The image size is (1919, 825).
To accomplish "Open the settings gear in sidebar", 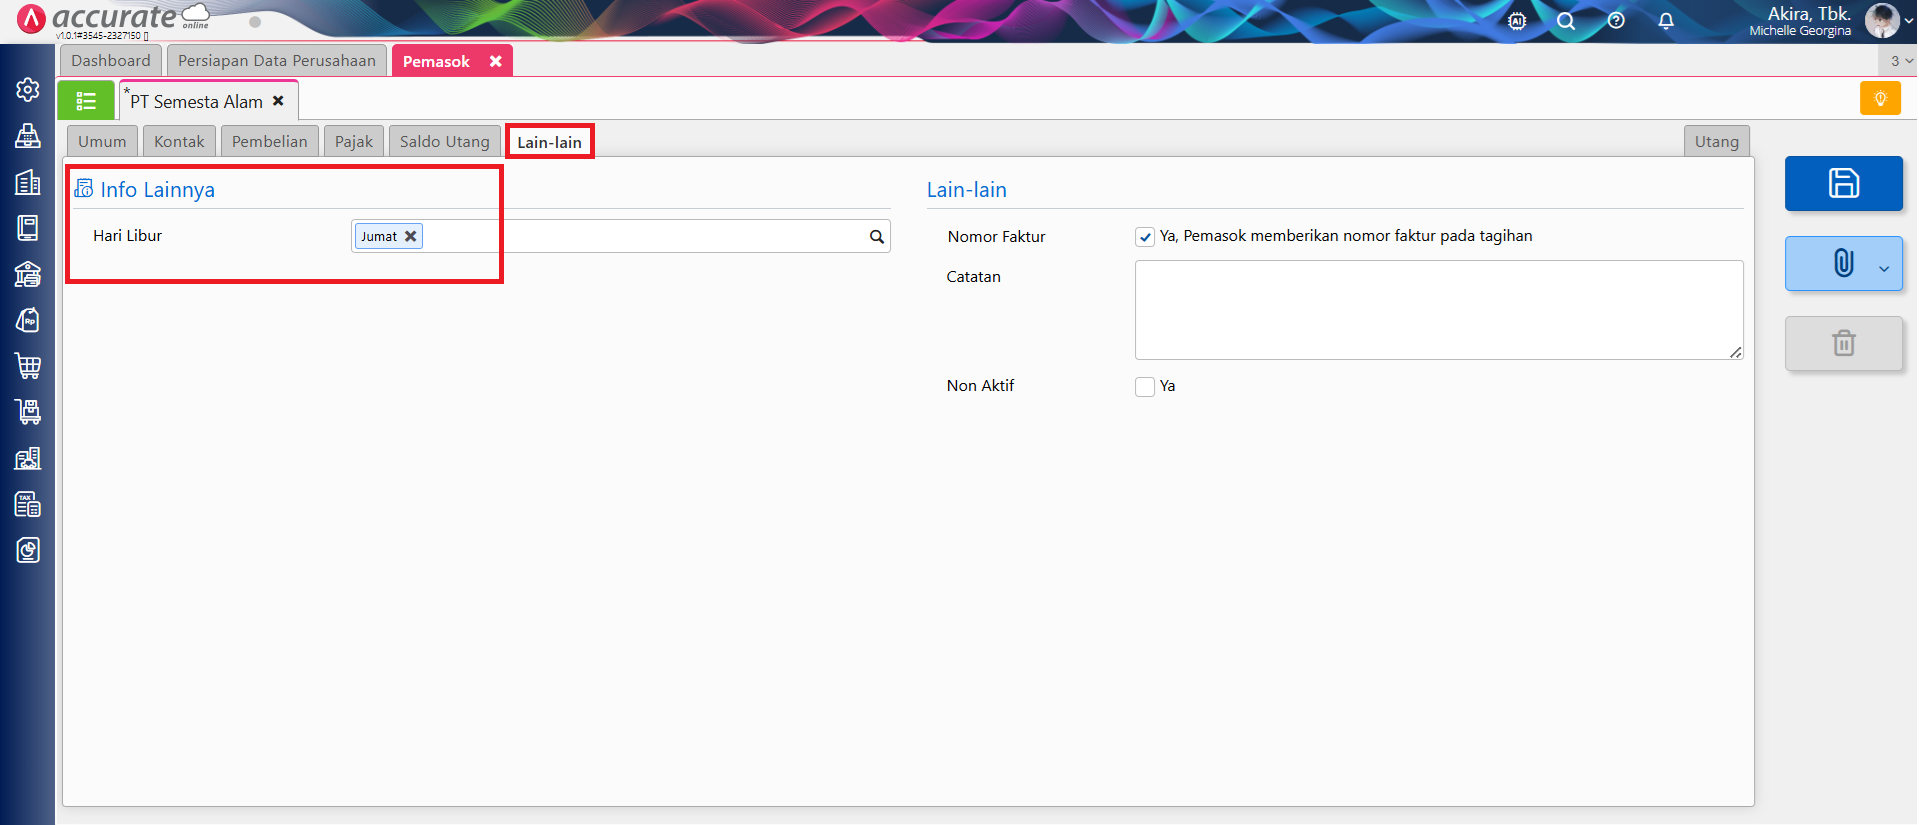I will (28, 90).
